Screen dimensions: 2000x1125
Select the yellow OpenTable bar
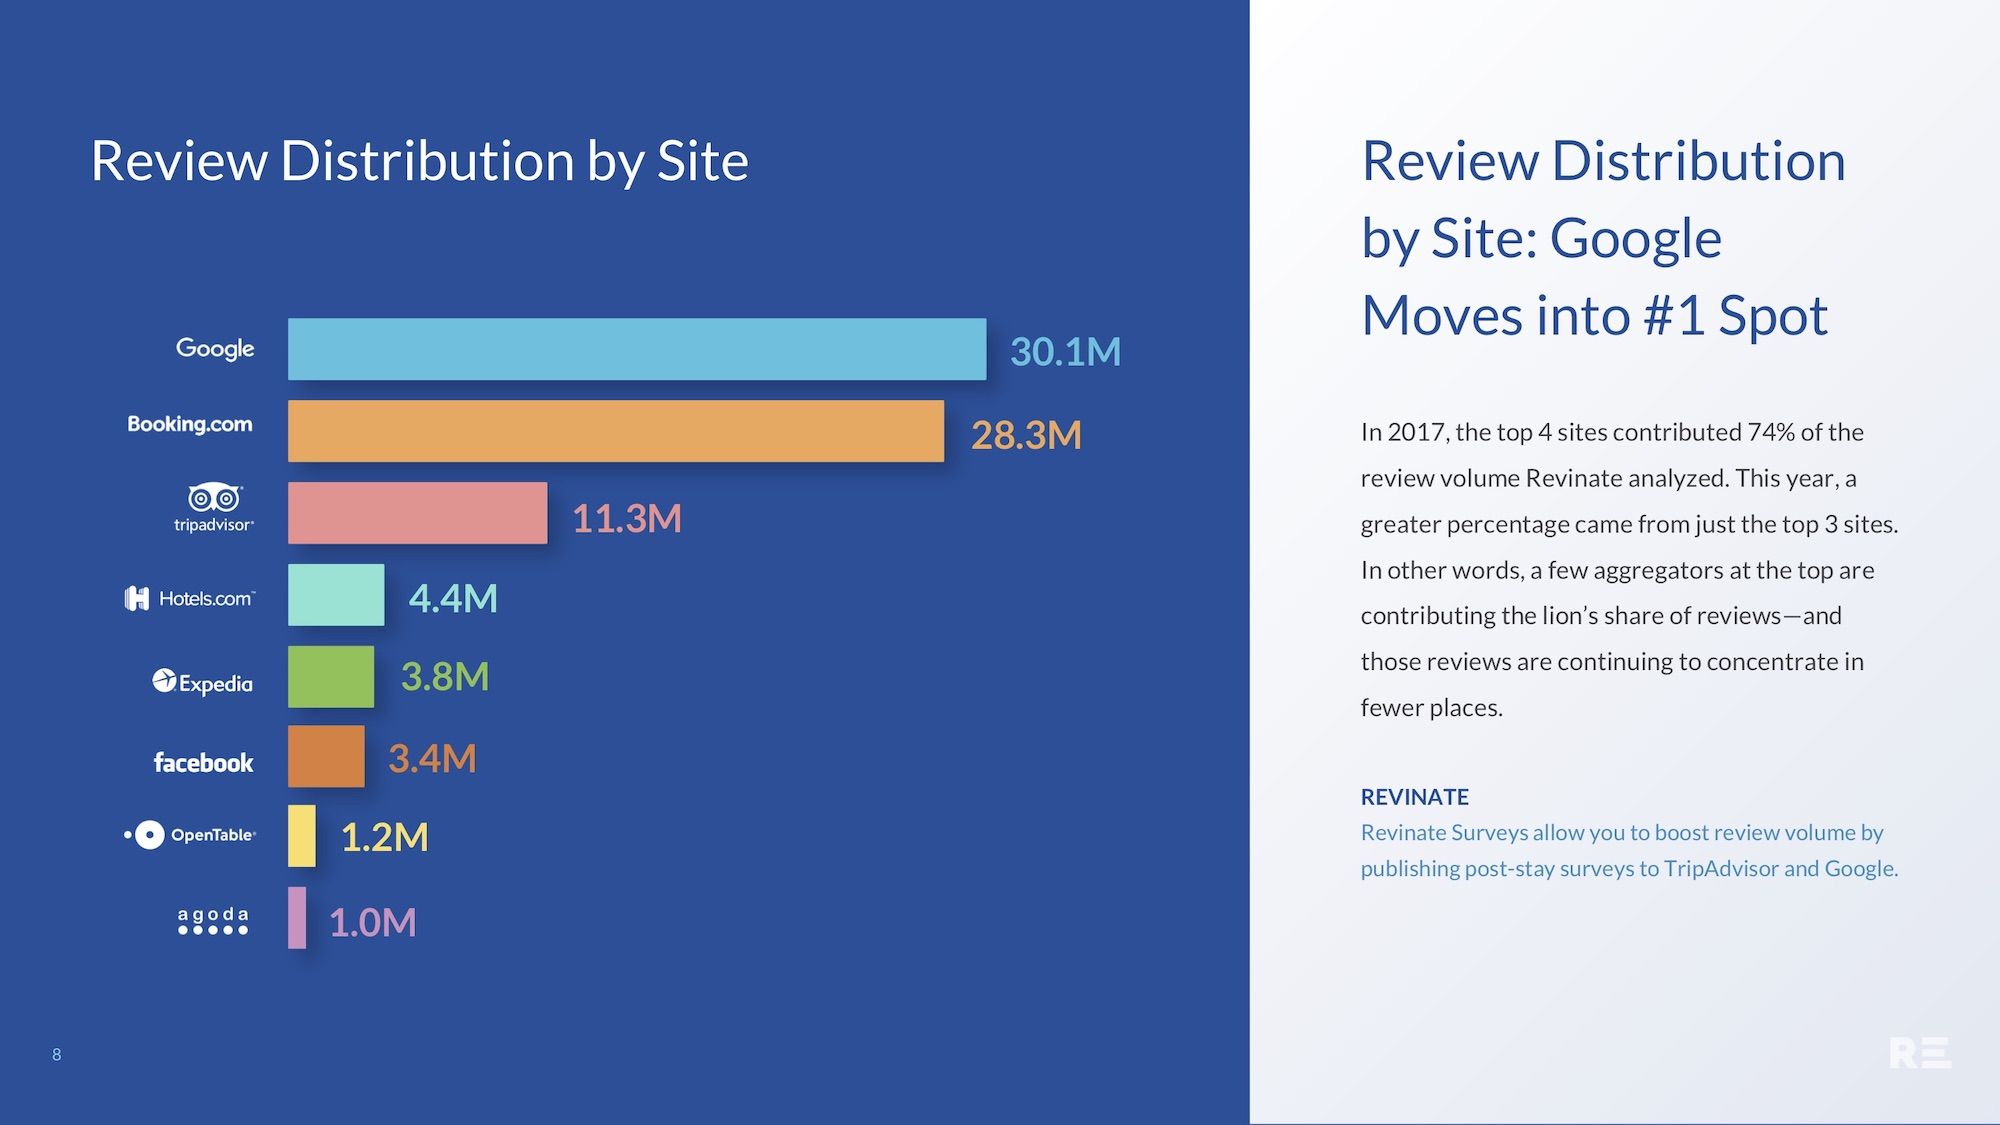point(301,836)
